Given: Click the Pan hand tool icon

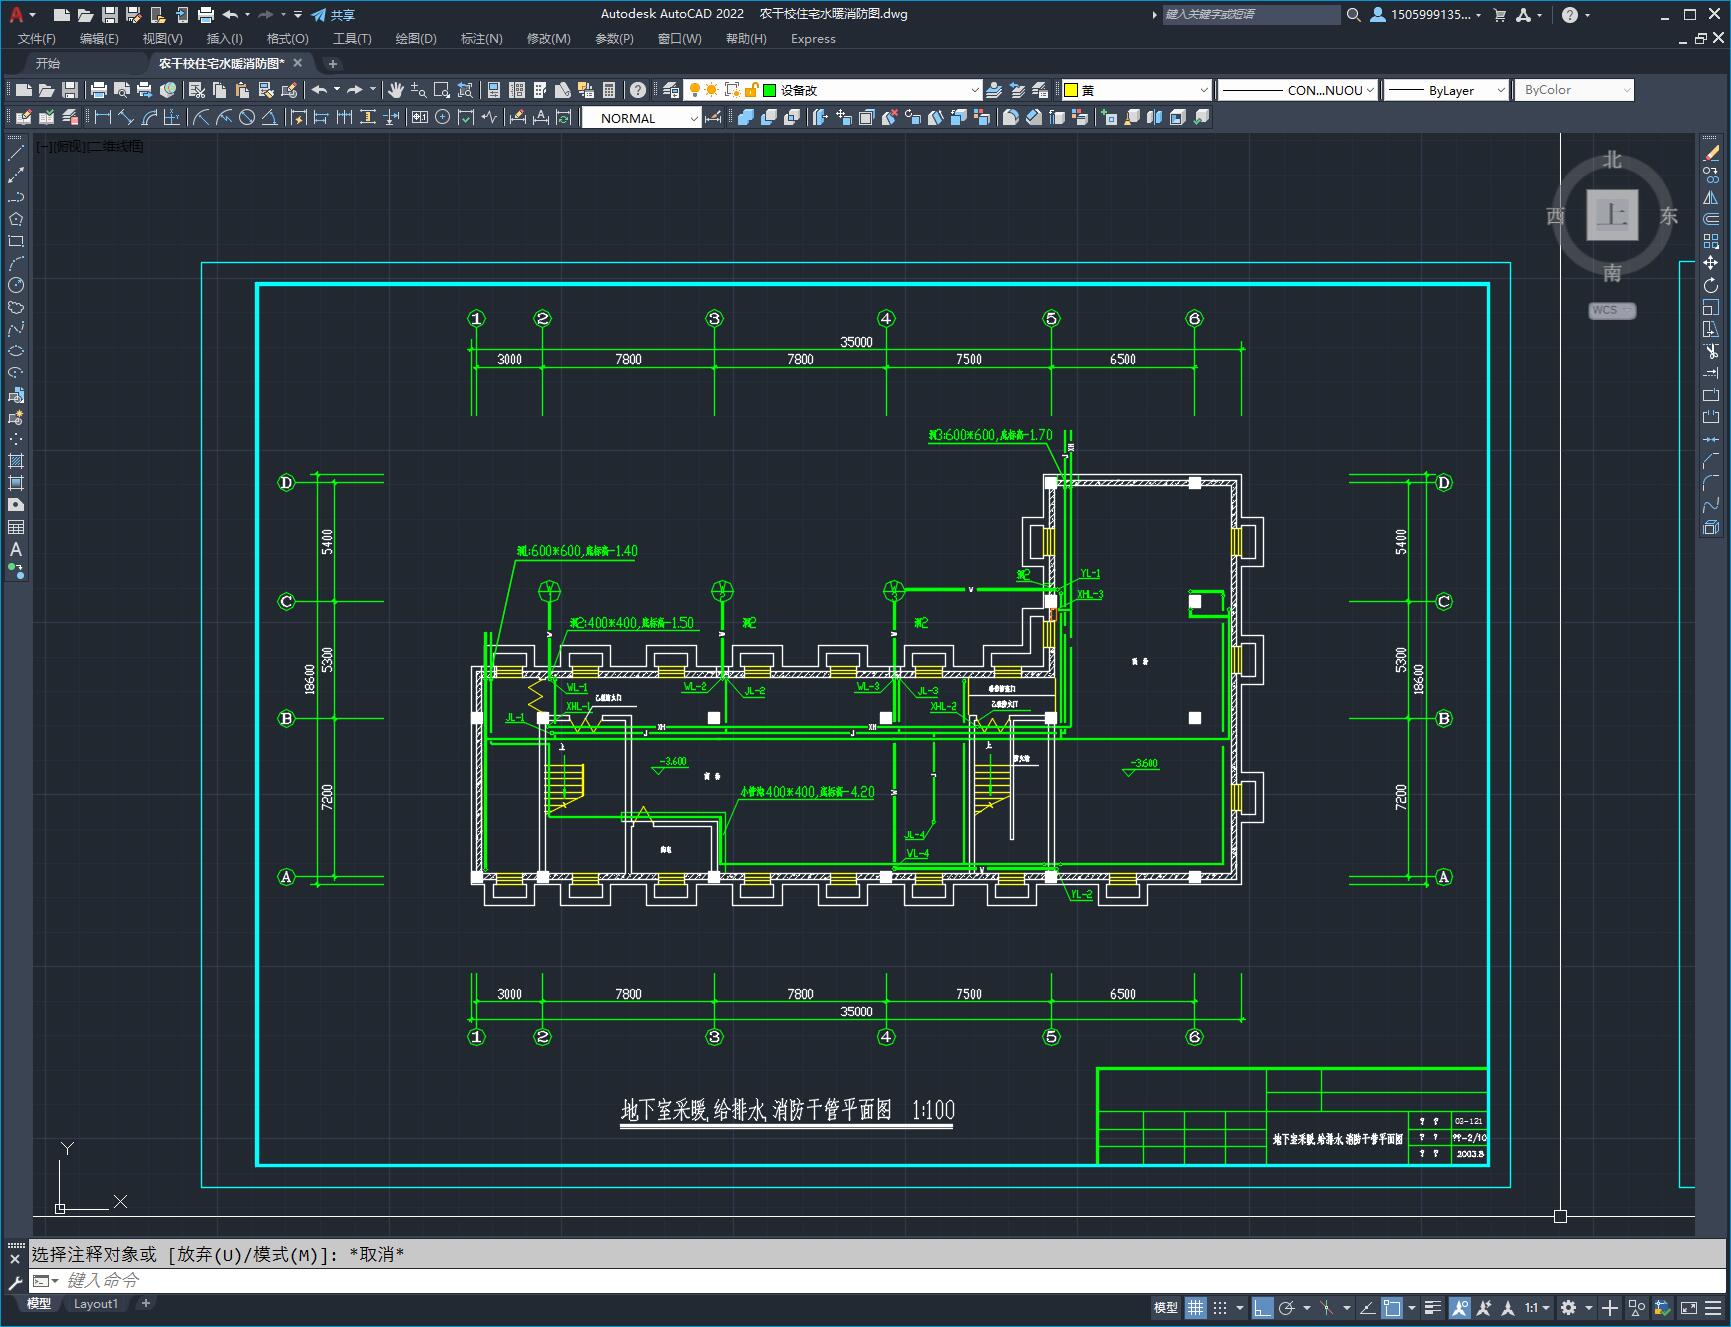Looking at the screenshot, I should point(396,90).
